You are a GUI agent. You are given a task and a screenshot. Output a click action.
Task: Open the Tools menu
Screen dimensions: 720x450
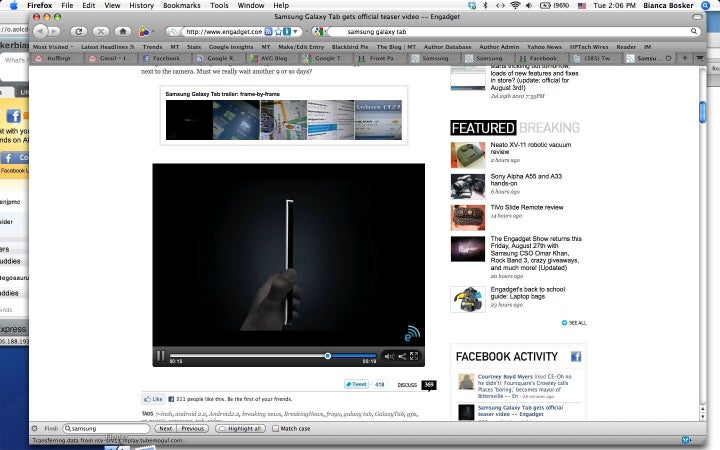pos(219,6)
